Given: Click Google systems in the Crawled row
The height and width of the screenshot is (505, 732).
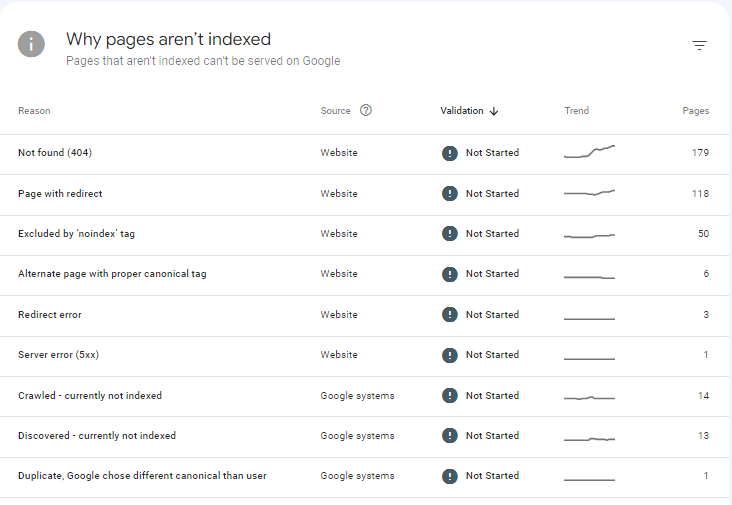Looking at the screenshot, I should (357, 396).
